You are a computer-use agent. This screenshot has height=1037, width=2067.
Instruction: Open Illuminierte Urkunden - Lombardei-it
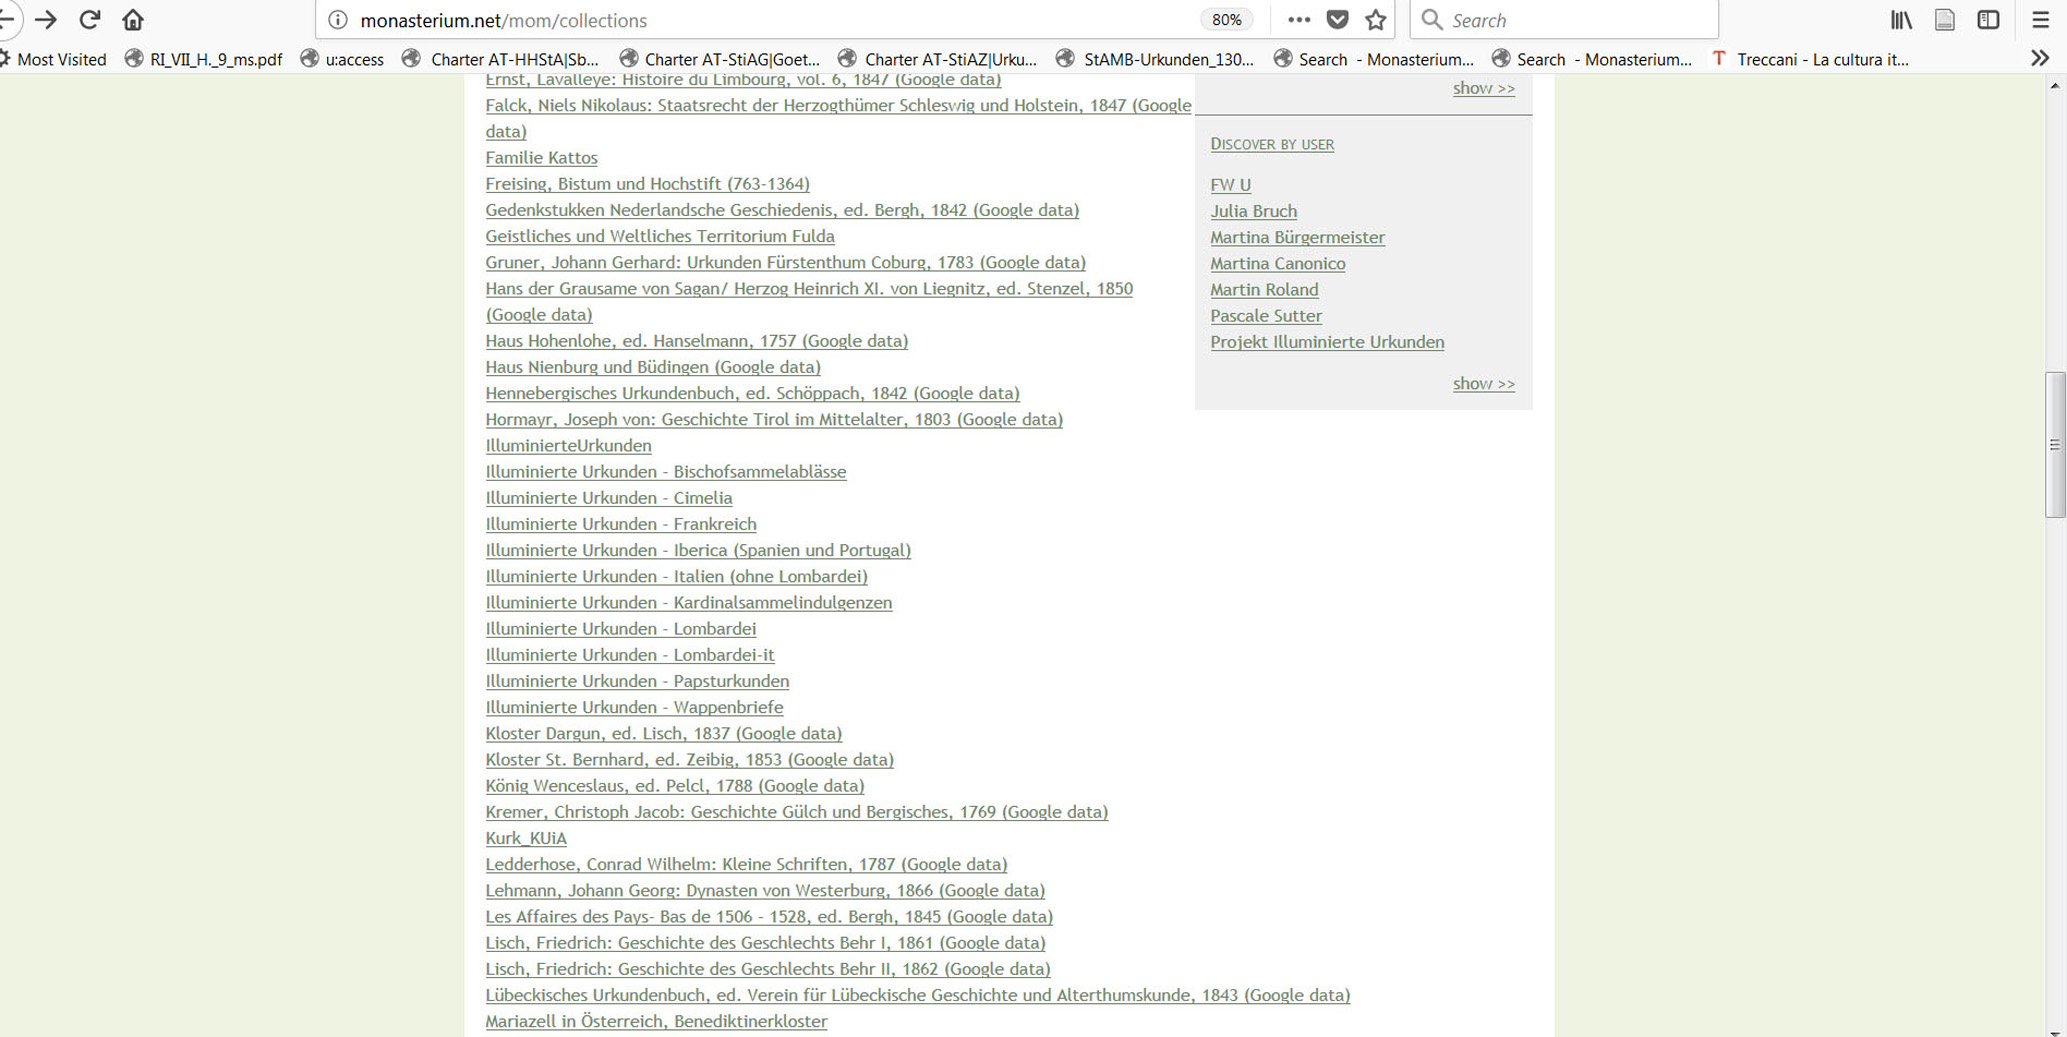point(630,655)
